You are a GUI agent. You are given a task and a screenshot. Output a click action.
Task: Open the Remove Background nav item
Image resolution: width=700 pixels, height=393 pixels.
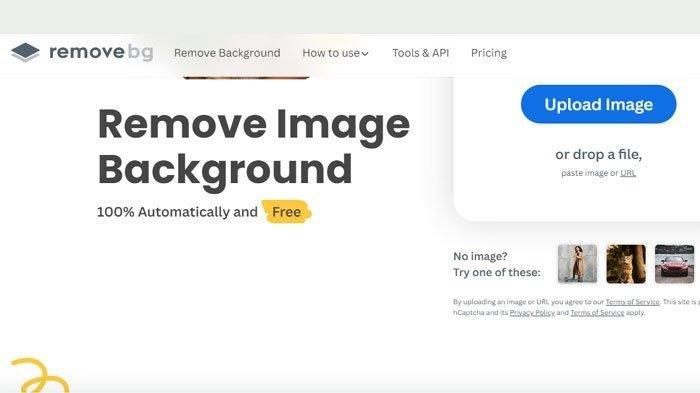point(227,53)
